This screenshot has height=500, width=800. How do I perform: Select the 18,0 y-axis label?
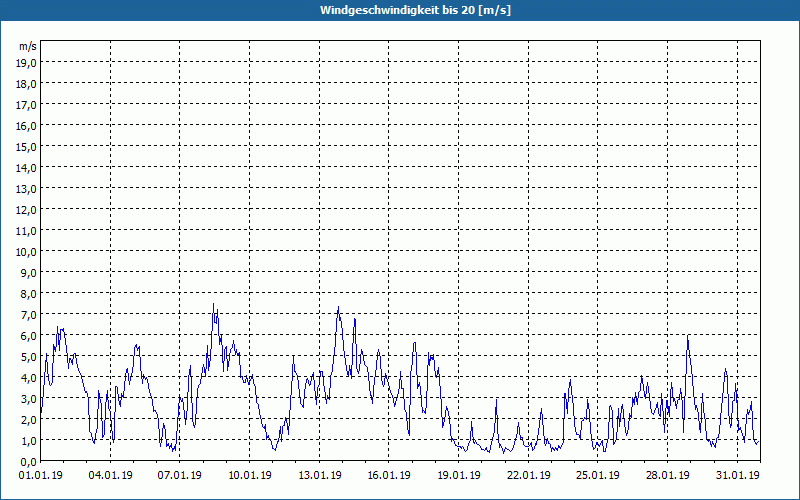tap(28, 84)
